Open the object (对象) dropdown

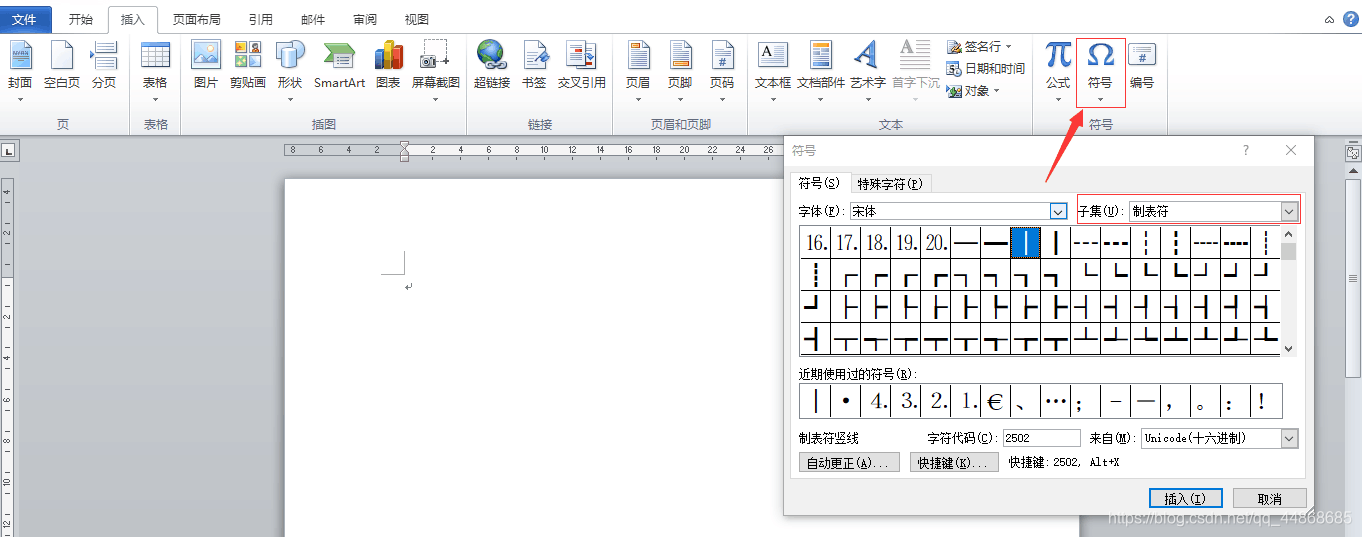click(997, 90)
